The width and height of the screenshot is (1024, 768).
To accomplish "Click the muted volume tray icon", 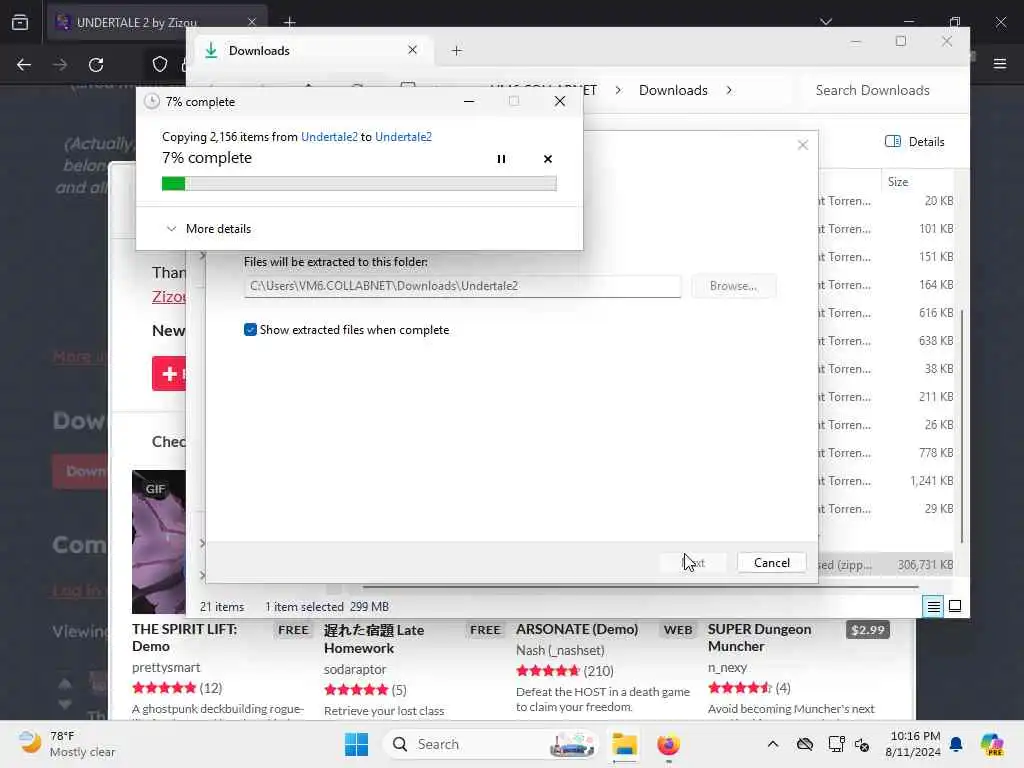I will click(x=862, y=744).
